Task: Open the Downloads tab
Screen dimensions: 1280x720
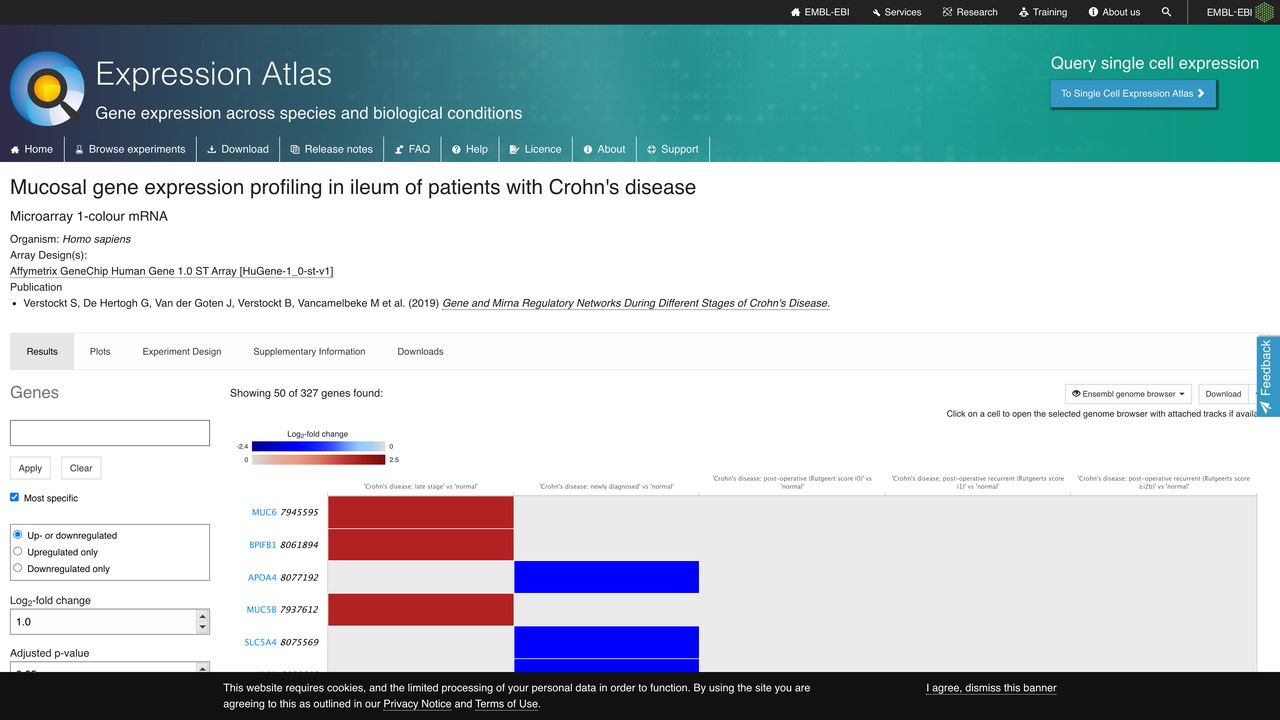Action: pos(420,352)
